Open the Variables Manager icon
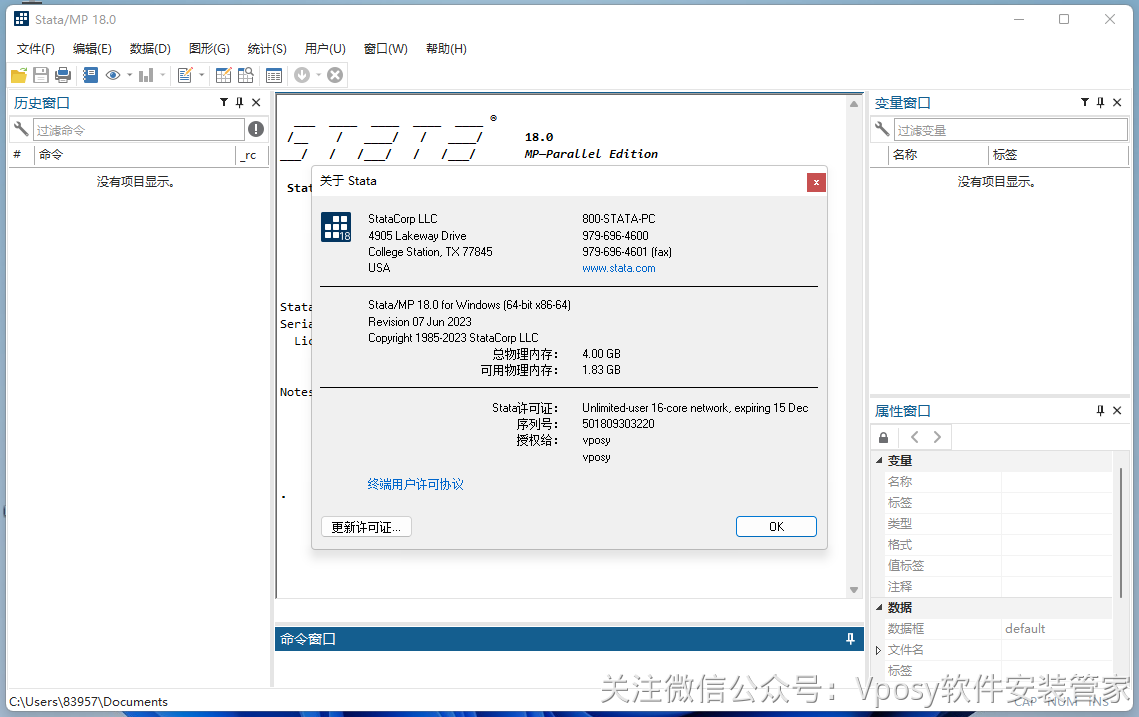1139x717 pixels. click(x=274, y=75)
